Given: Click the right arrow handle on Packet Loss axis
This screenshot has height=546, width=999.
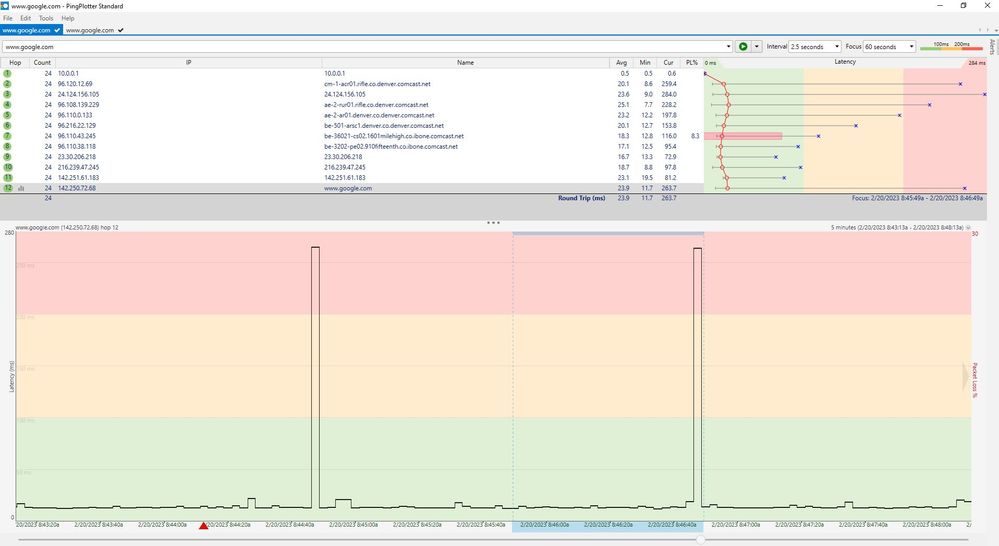Looking at the screenshot, I should [x=965, y=377].
